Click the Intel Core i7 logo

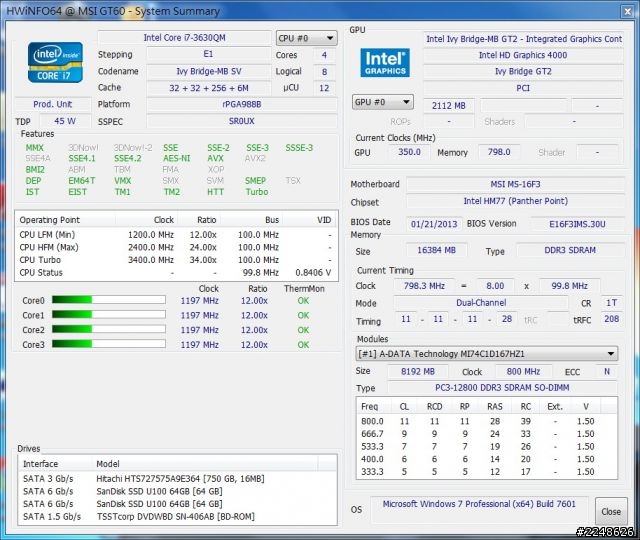click(x=55, y=62)
